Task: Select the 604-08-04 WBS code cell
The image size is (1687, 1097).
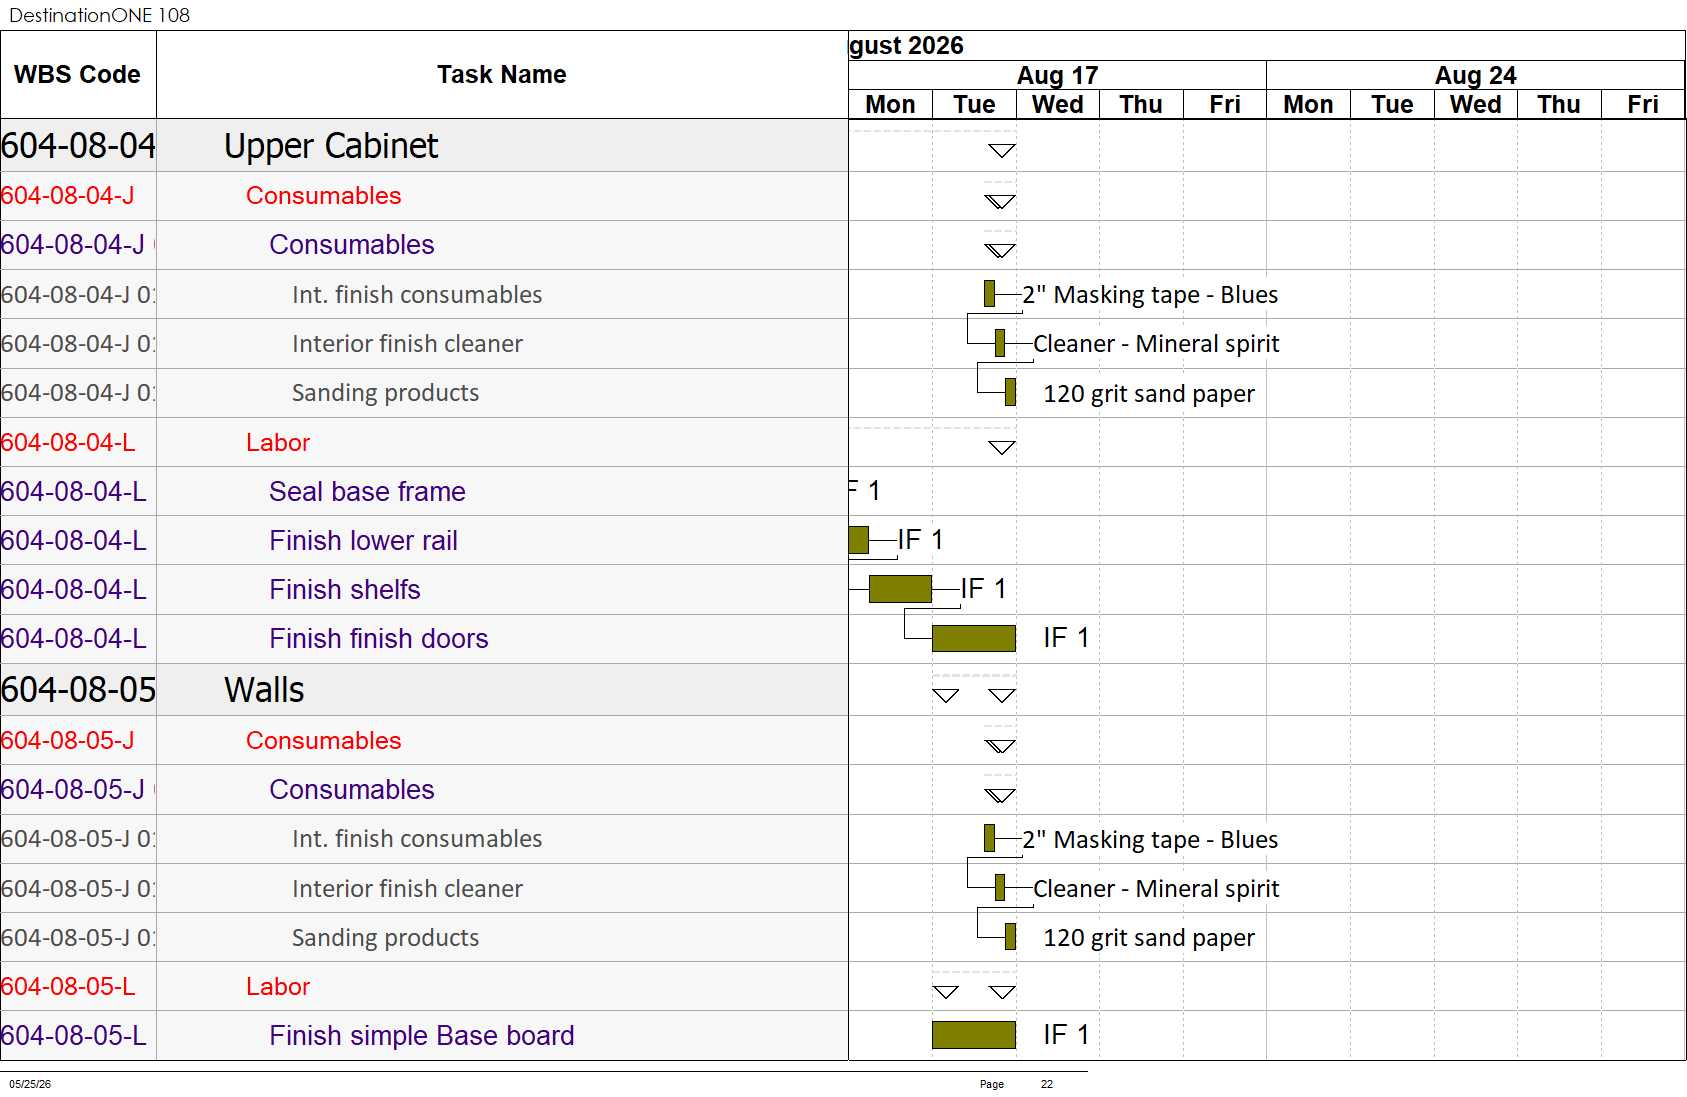Action: tap(78, 146)
